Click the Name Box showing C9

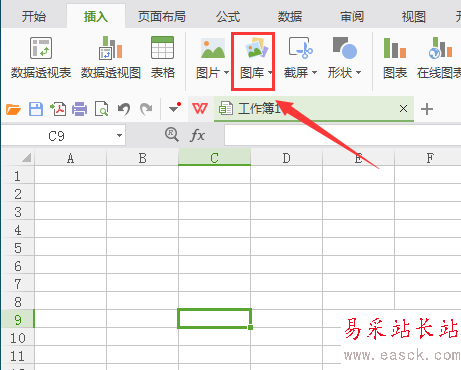click(x=56, y=136)
